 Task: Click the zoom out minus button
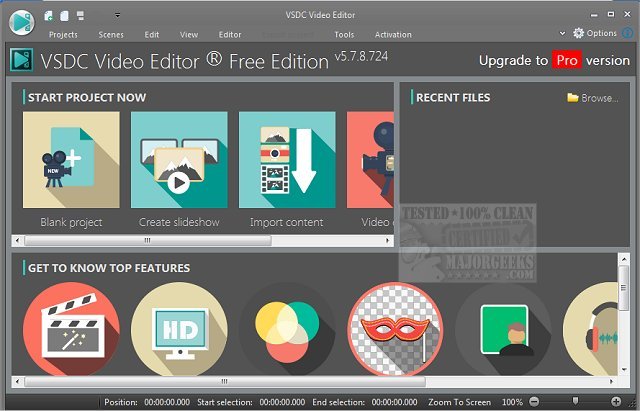(x=534, y=402)
